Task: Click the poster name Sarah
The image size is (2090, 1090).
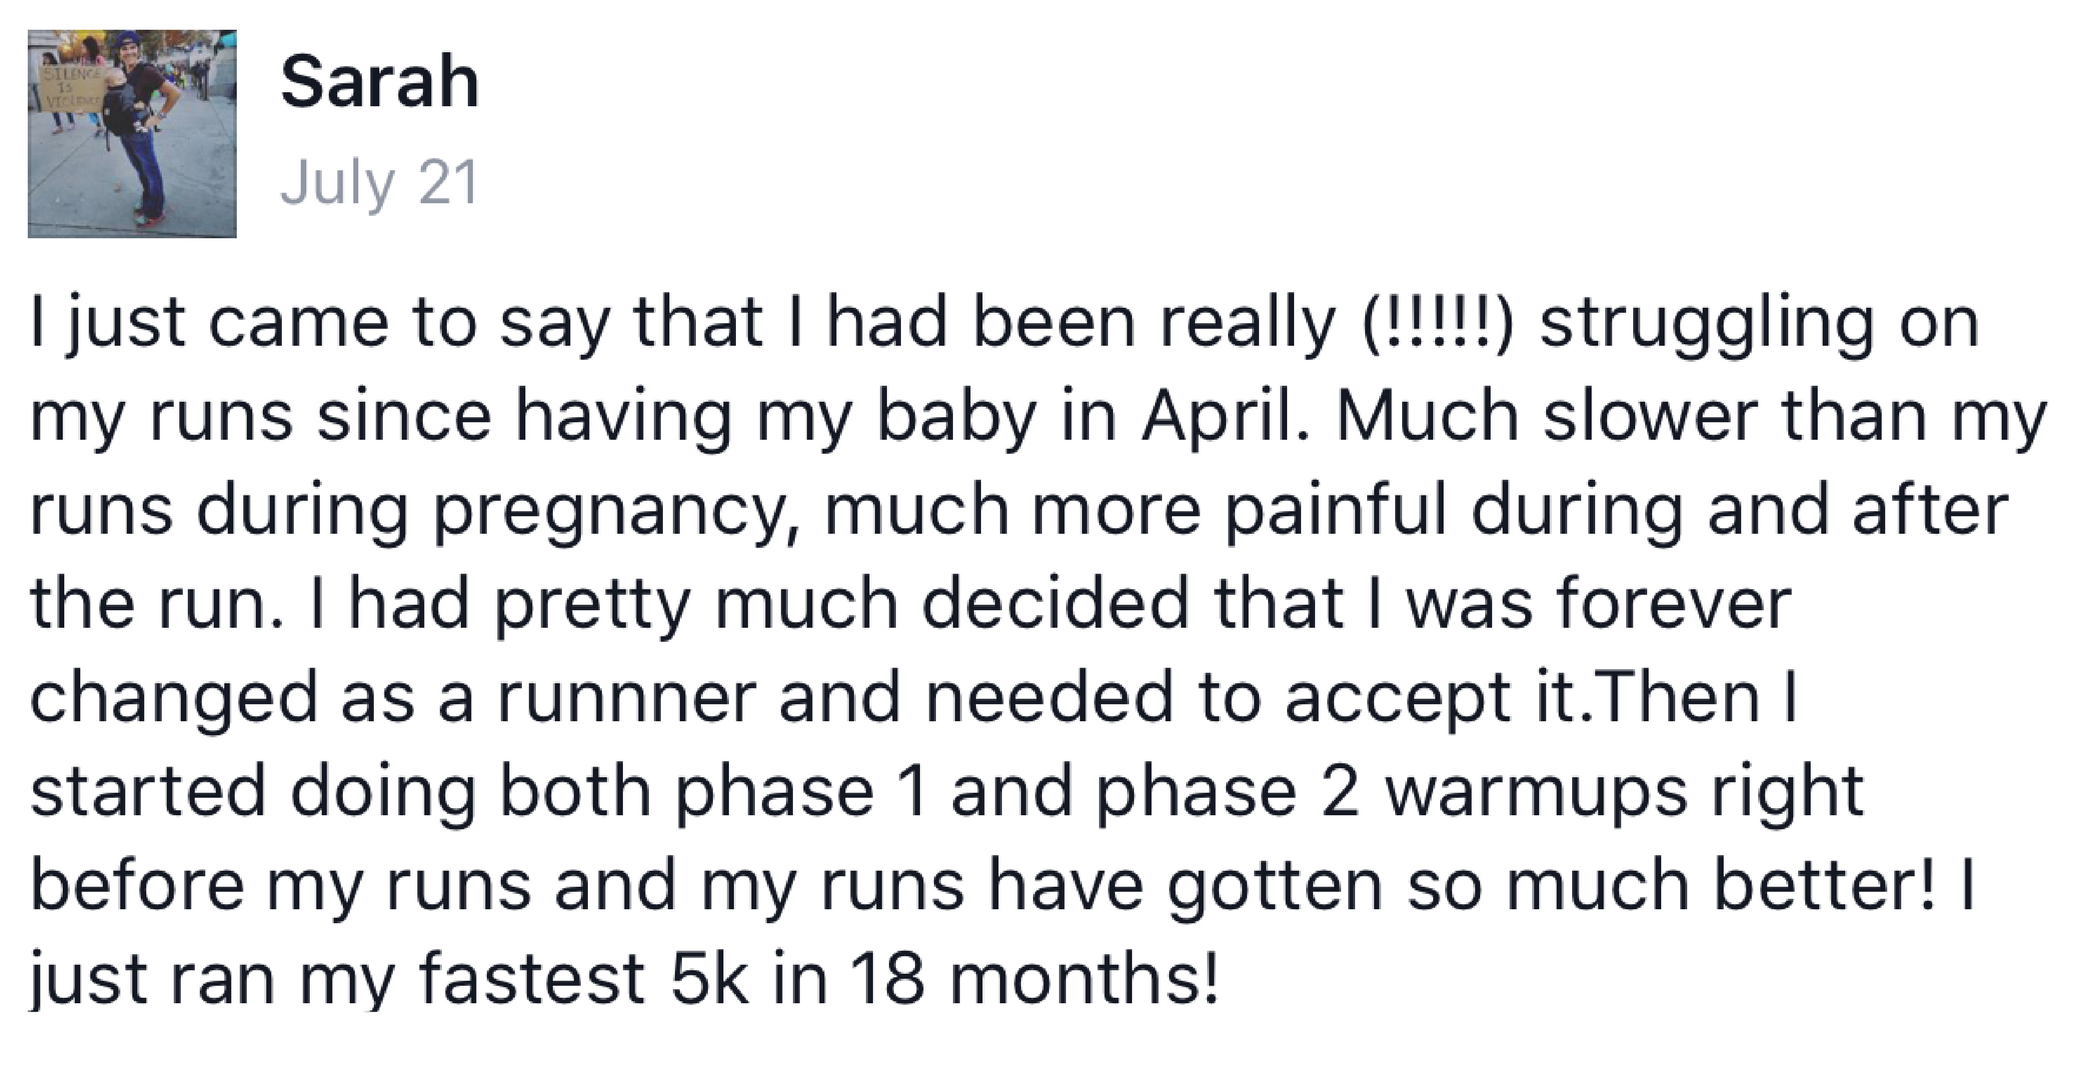Action: [x=380, y=82]
